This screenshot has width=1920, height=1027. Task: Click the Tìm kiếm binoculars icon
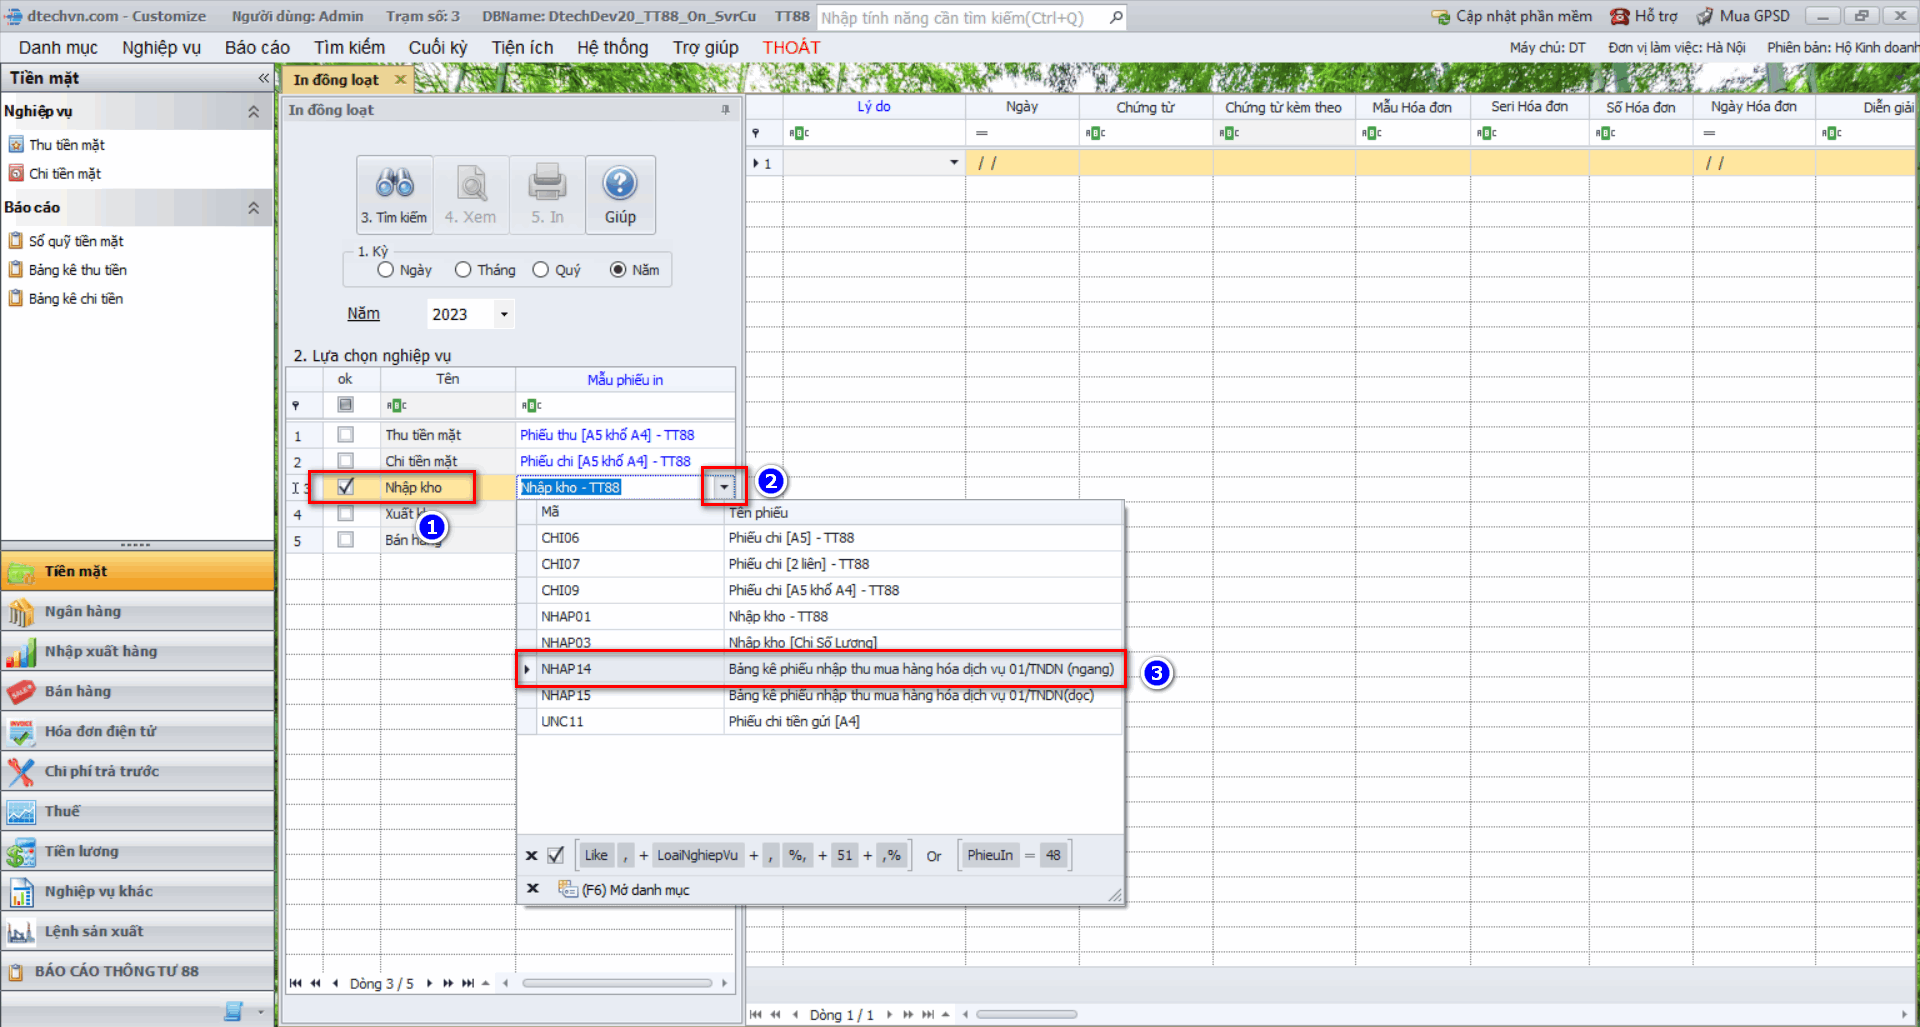click(x=394, y=184)
